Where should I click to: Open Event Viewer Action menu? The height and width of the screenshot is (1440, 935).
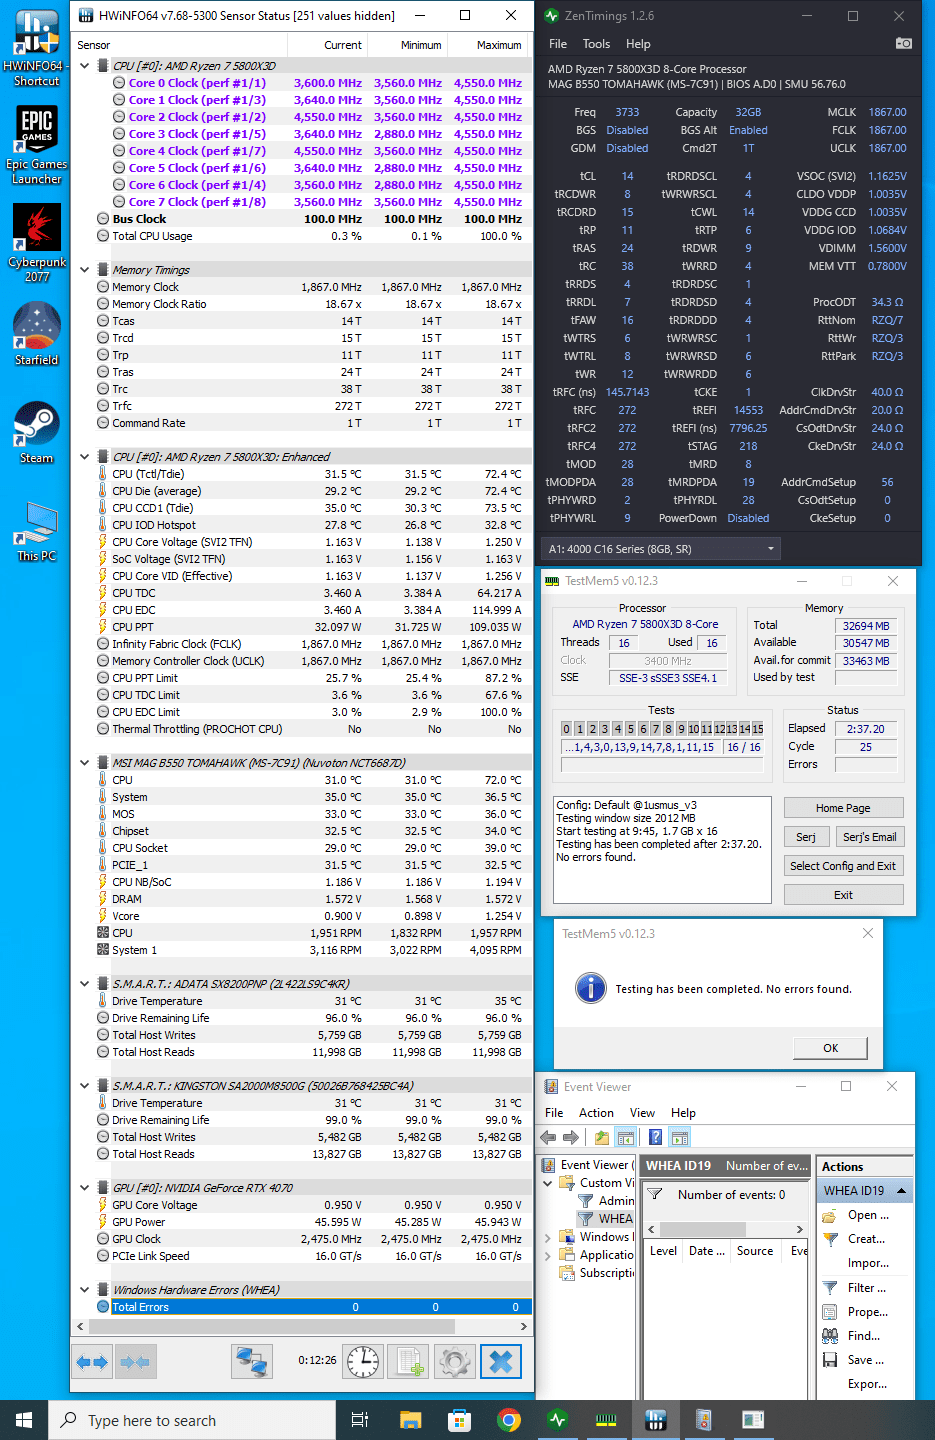point(596,1113)
